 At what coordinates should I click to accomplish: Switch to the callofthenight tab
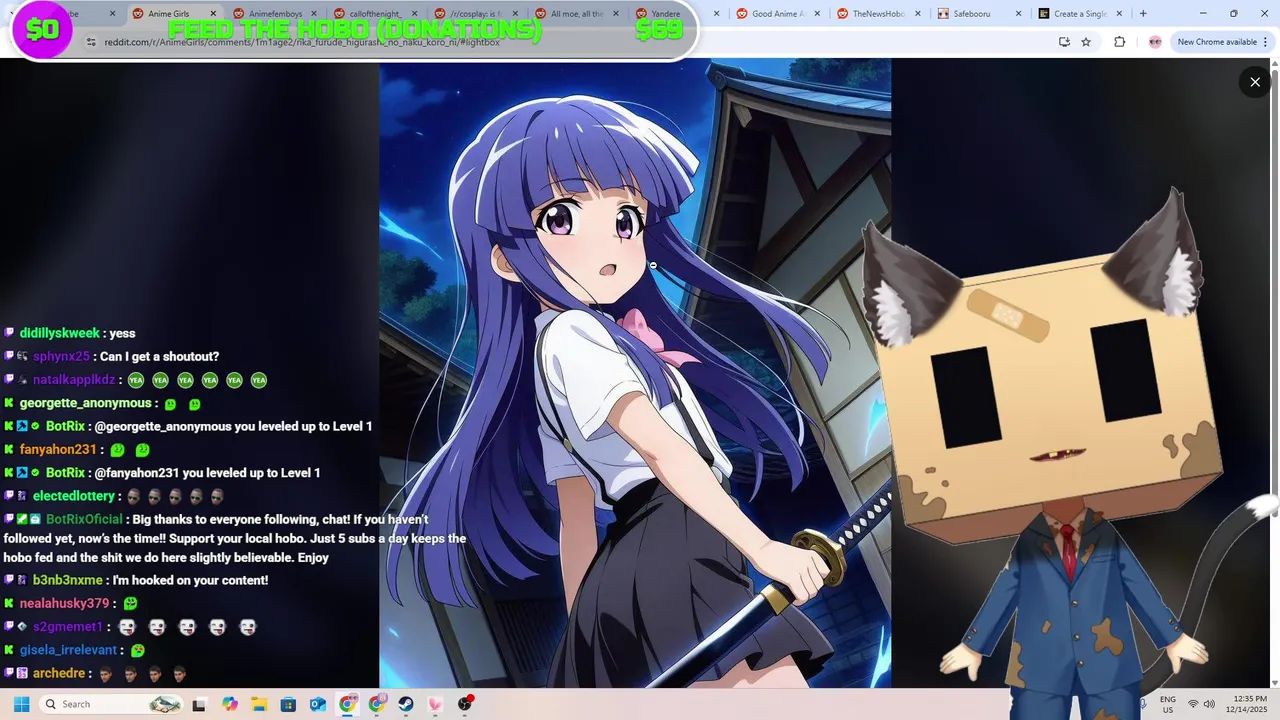click(375, 14)
